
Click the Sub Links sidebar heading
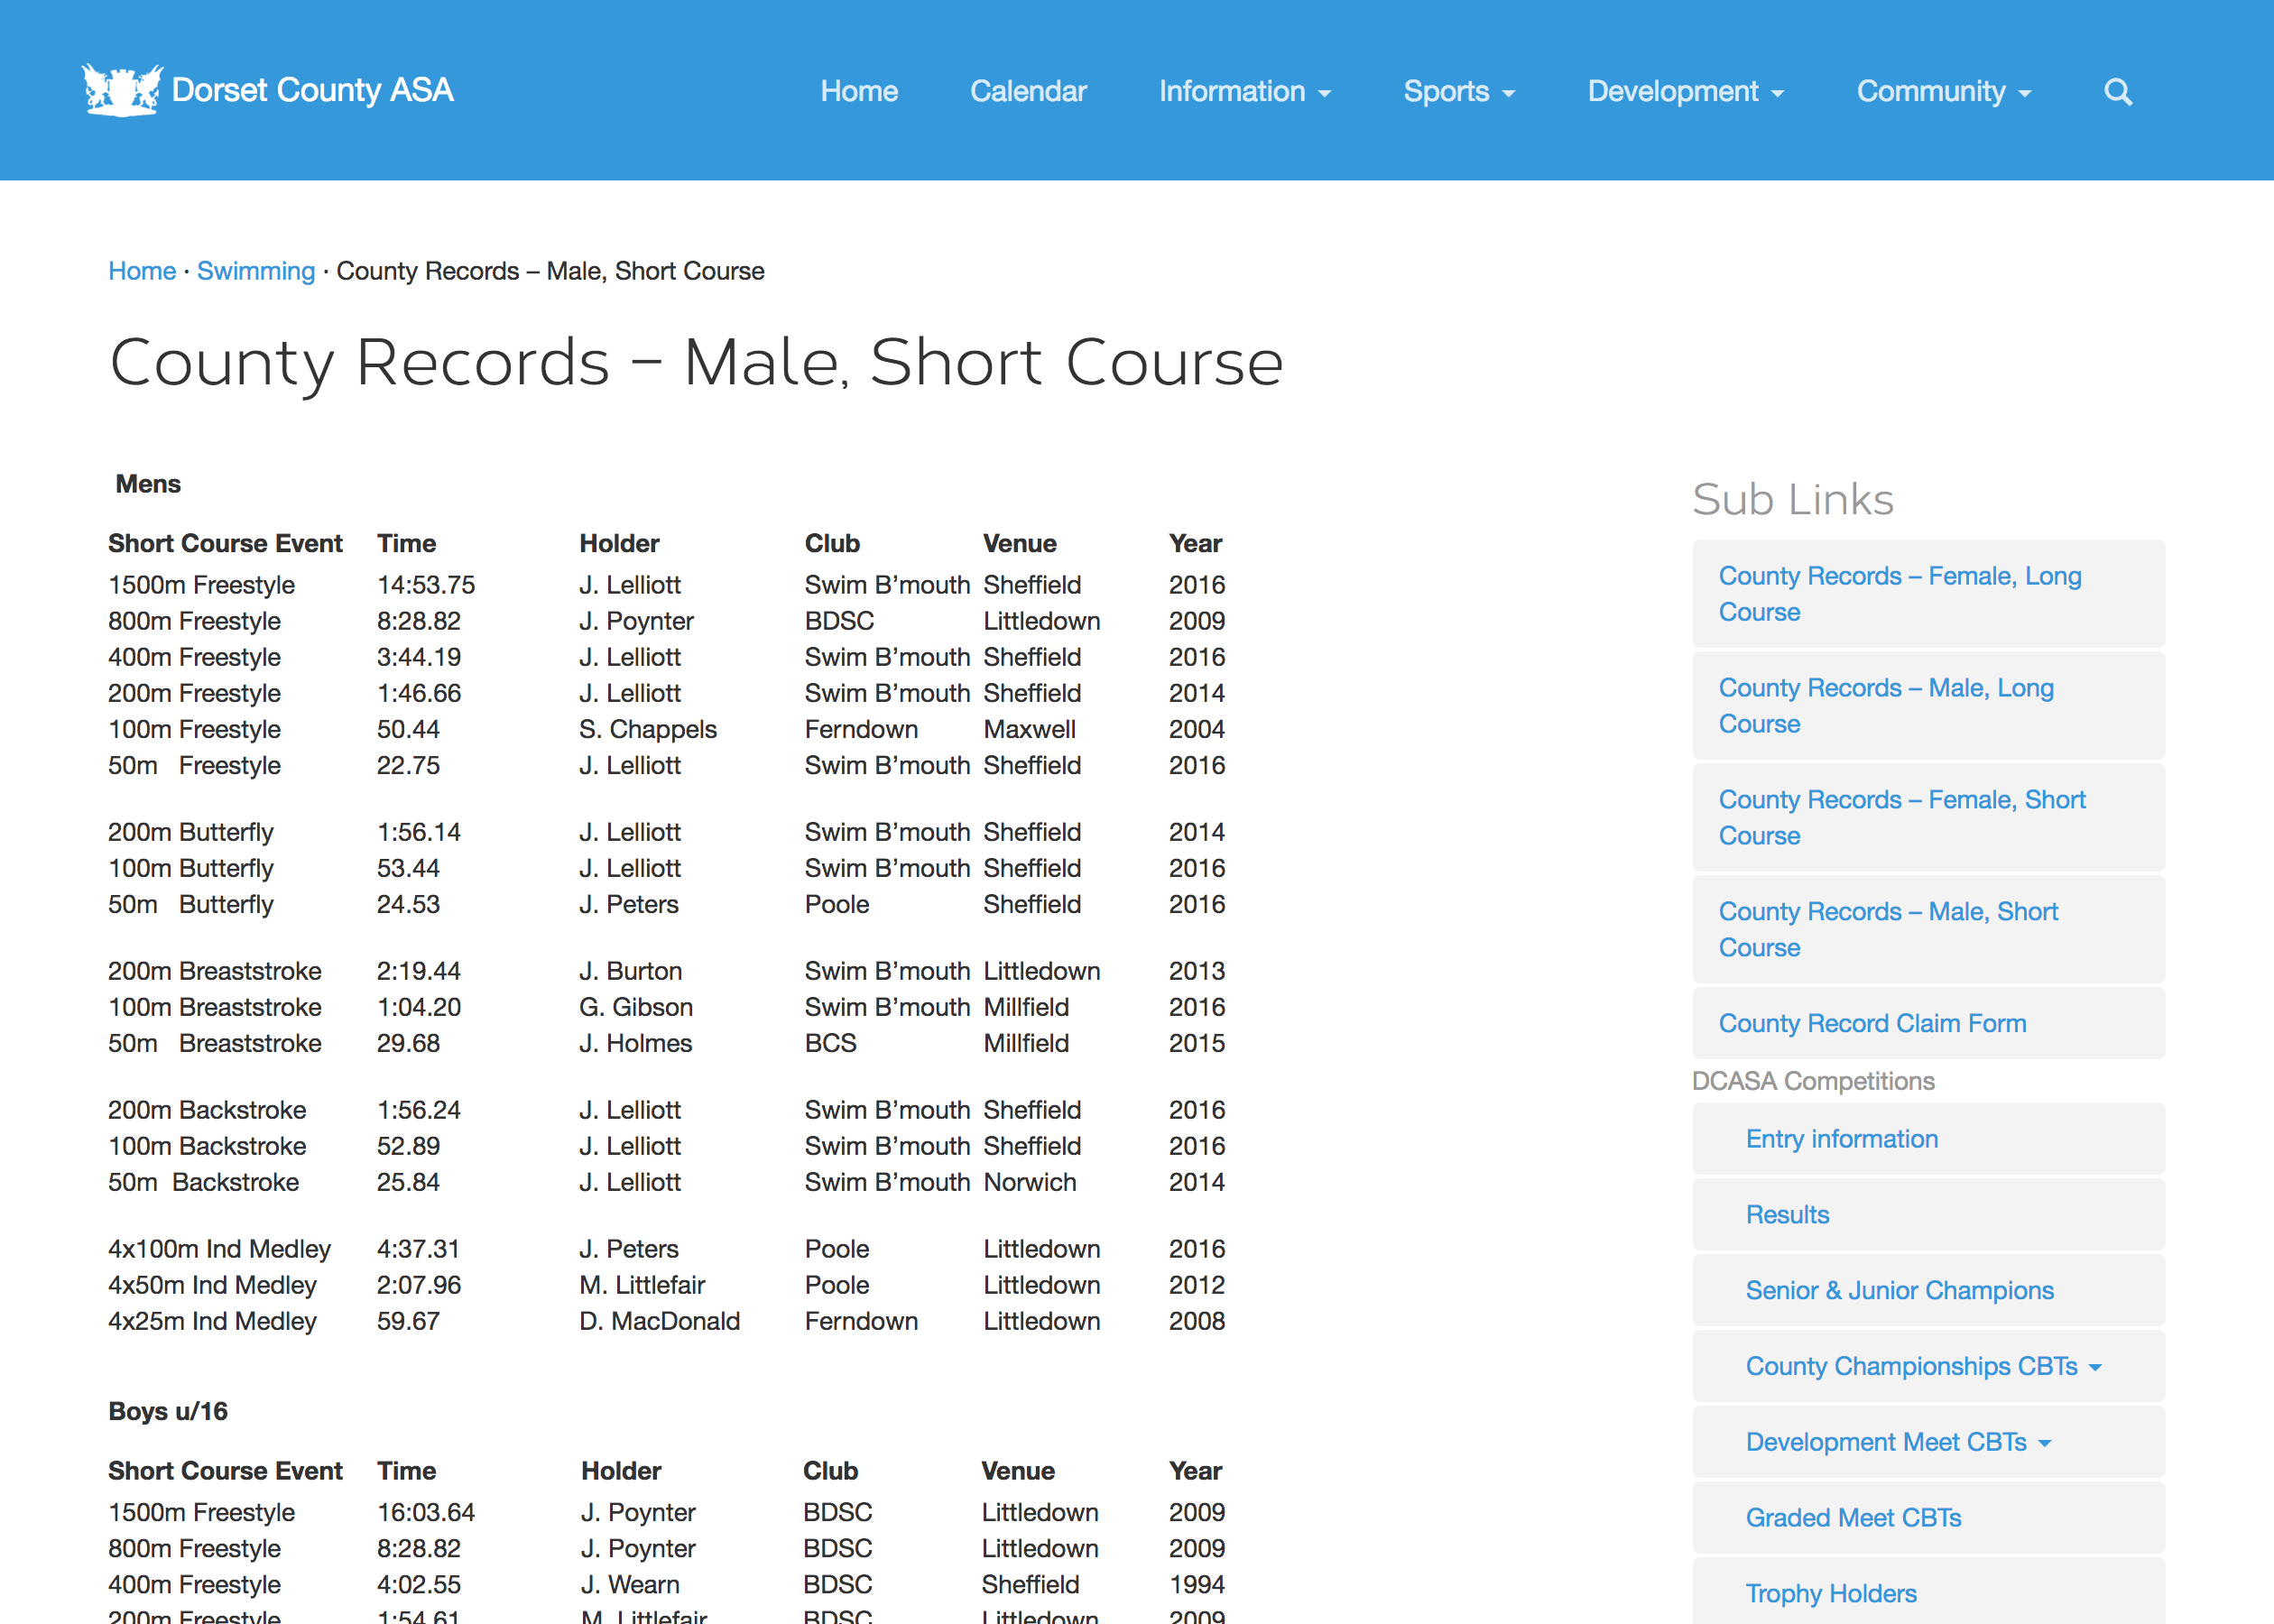click(1793, 499)
